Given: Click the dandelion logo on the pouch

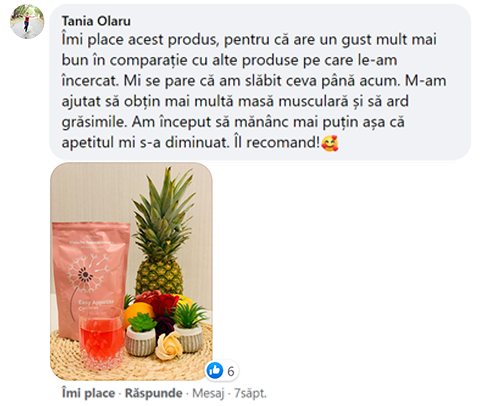Looking at the screenshot, I should (x=87, y=272).
